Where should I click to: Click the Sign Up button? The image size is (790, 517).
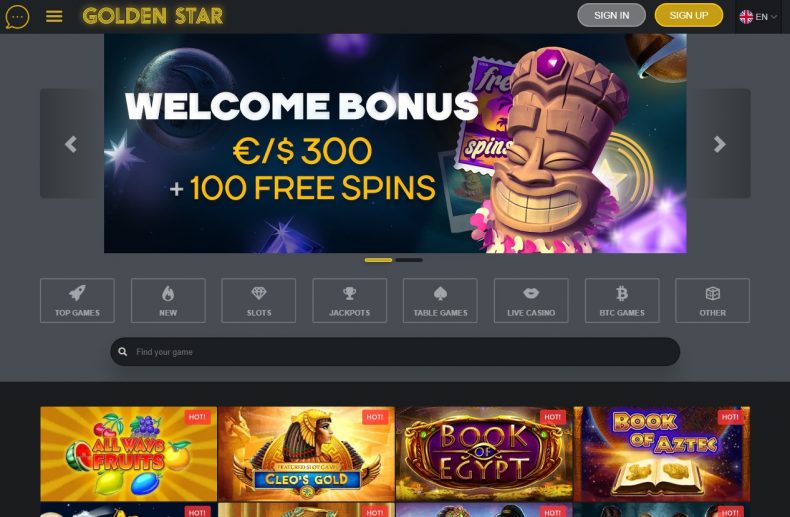(x=689, y=15)
